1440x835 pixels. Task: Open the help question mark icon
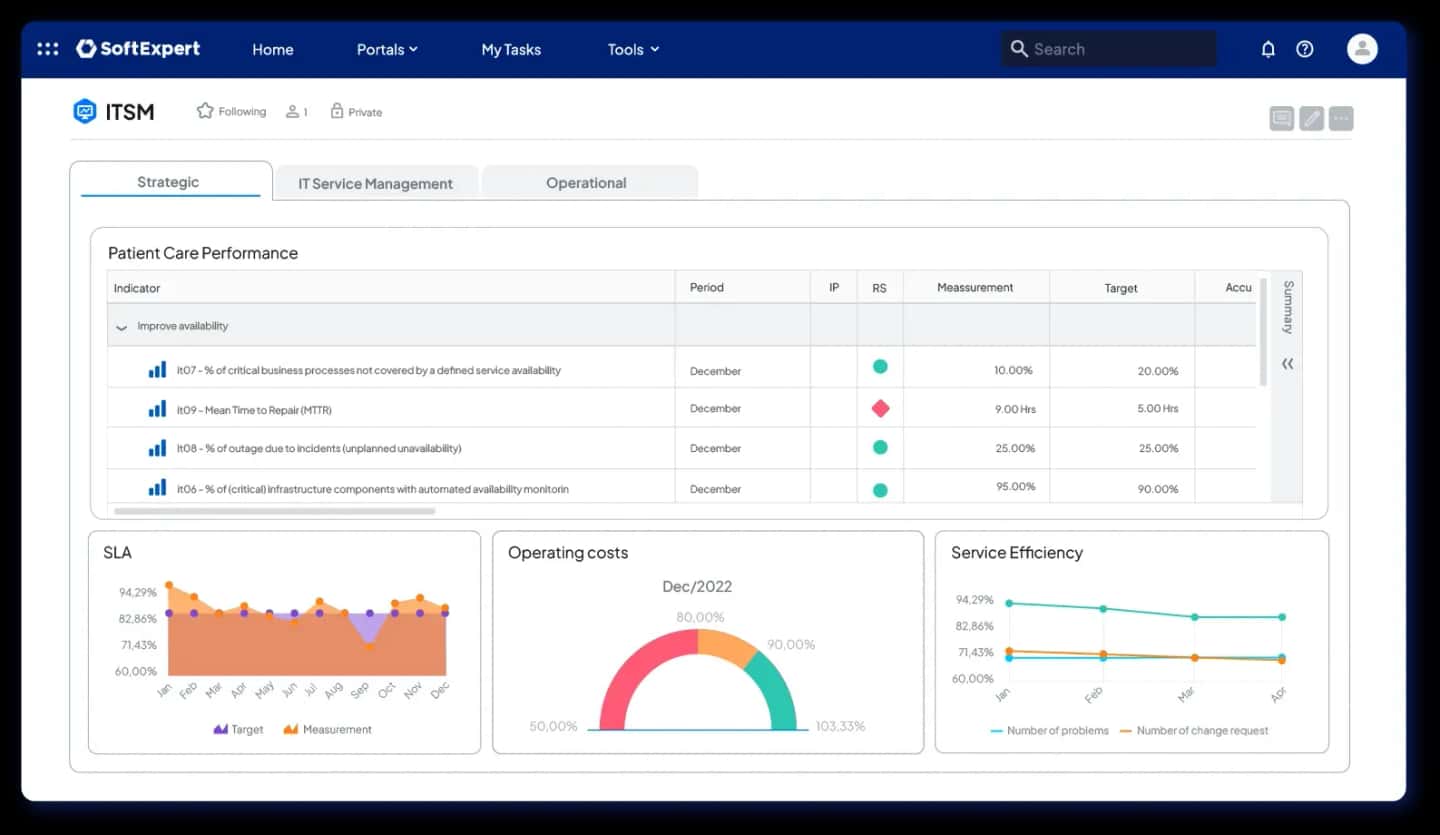tap(1305, 49)
